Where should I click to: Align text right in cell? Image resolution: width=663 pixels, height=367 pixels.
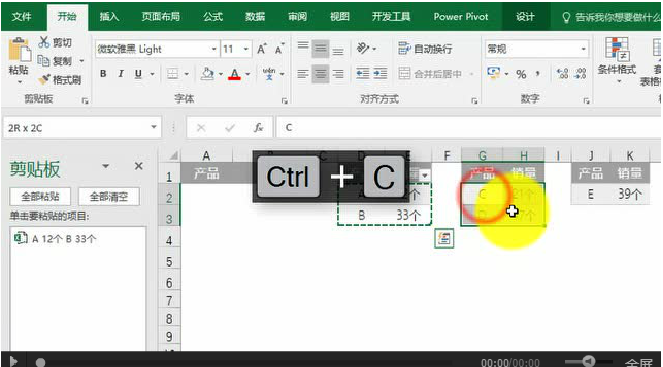point(337,74)
